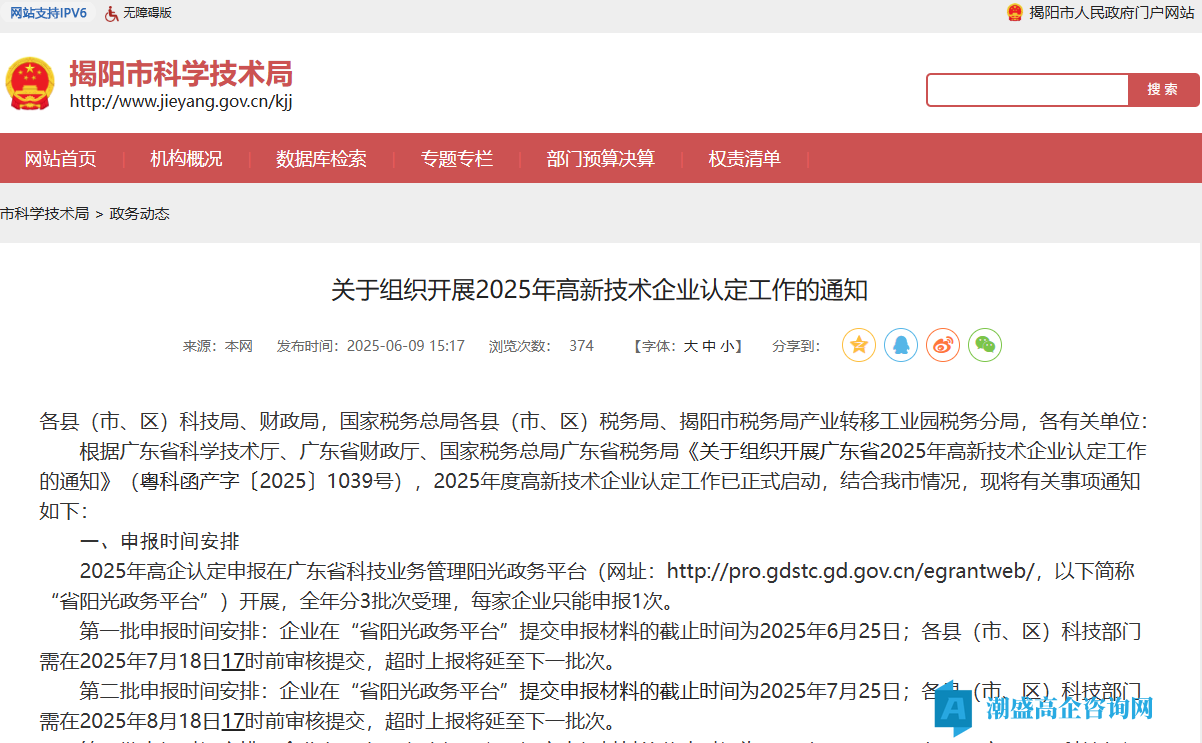Screen dimensions: 1202x743
Task: Click the wheelchair accessibility icon
Action: click(x=111, y=13)
